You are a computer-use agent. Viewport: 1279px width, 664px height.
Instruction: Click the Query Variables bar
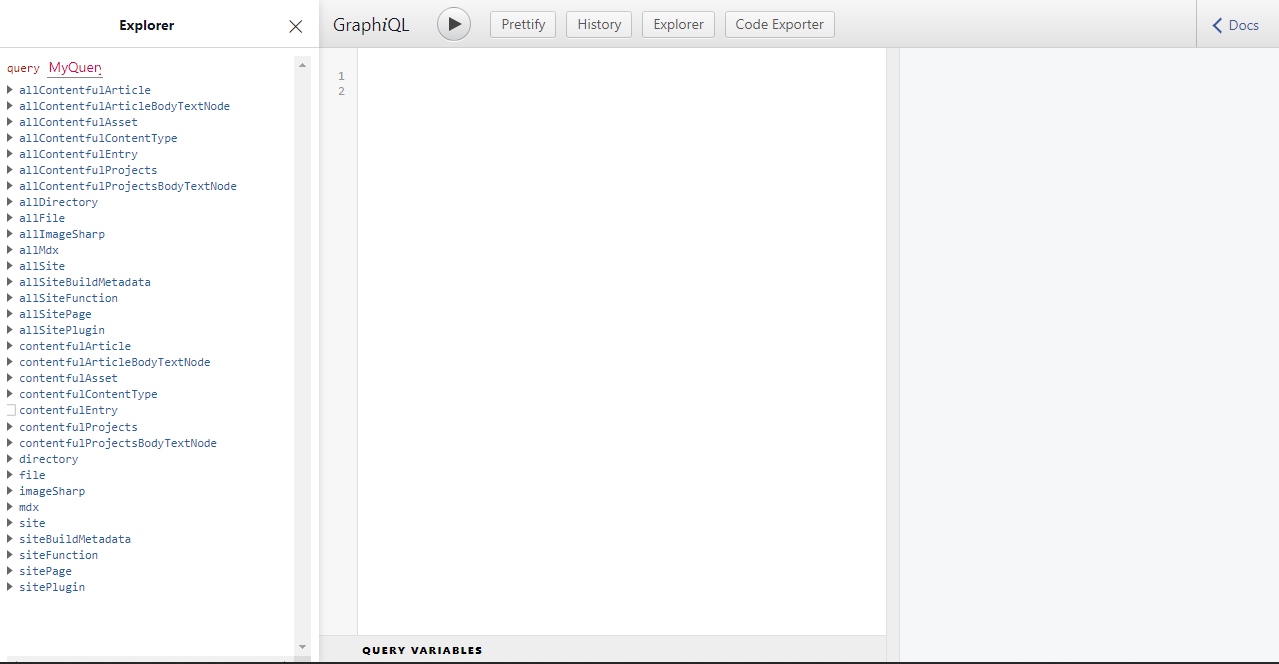[602, 650]
